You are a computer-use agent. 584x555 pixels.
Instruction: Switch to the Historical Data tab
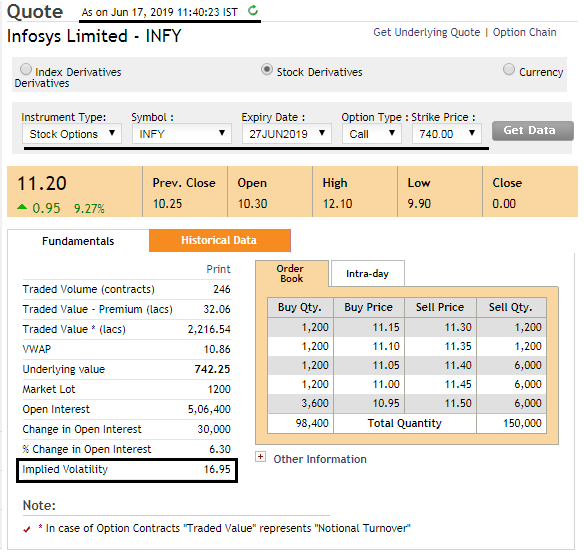tap(220, 241)
